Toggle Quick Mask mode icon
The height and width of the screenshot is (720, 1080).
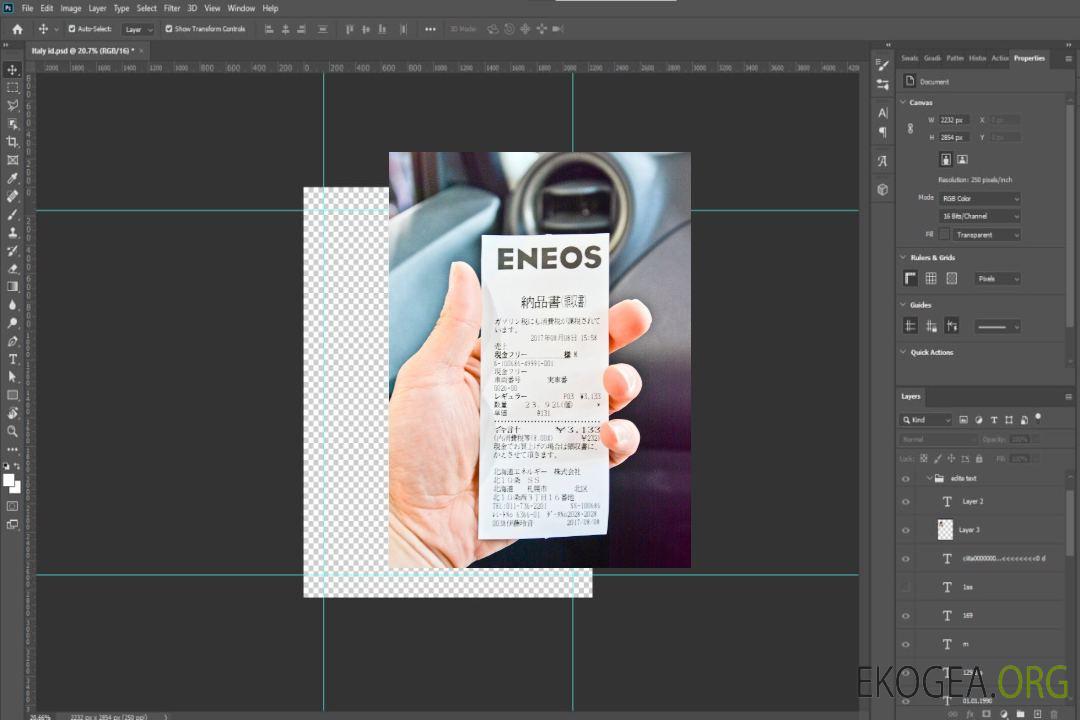coord(12,506)
